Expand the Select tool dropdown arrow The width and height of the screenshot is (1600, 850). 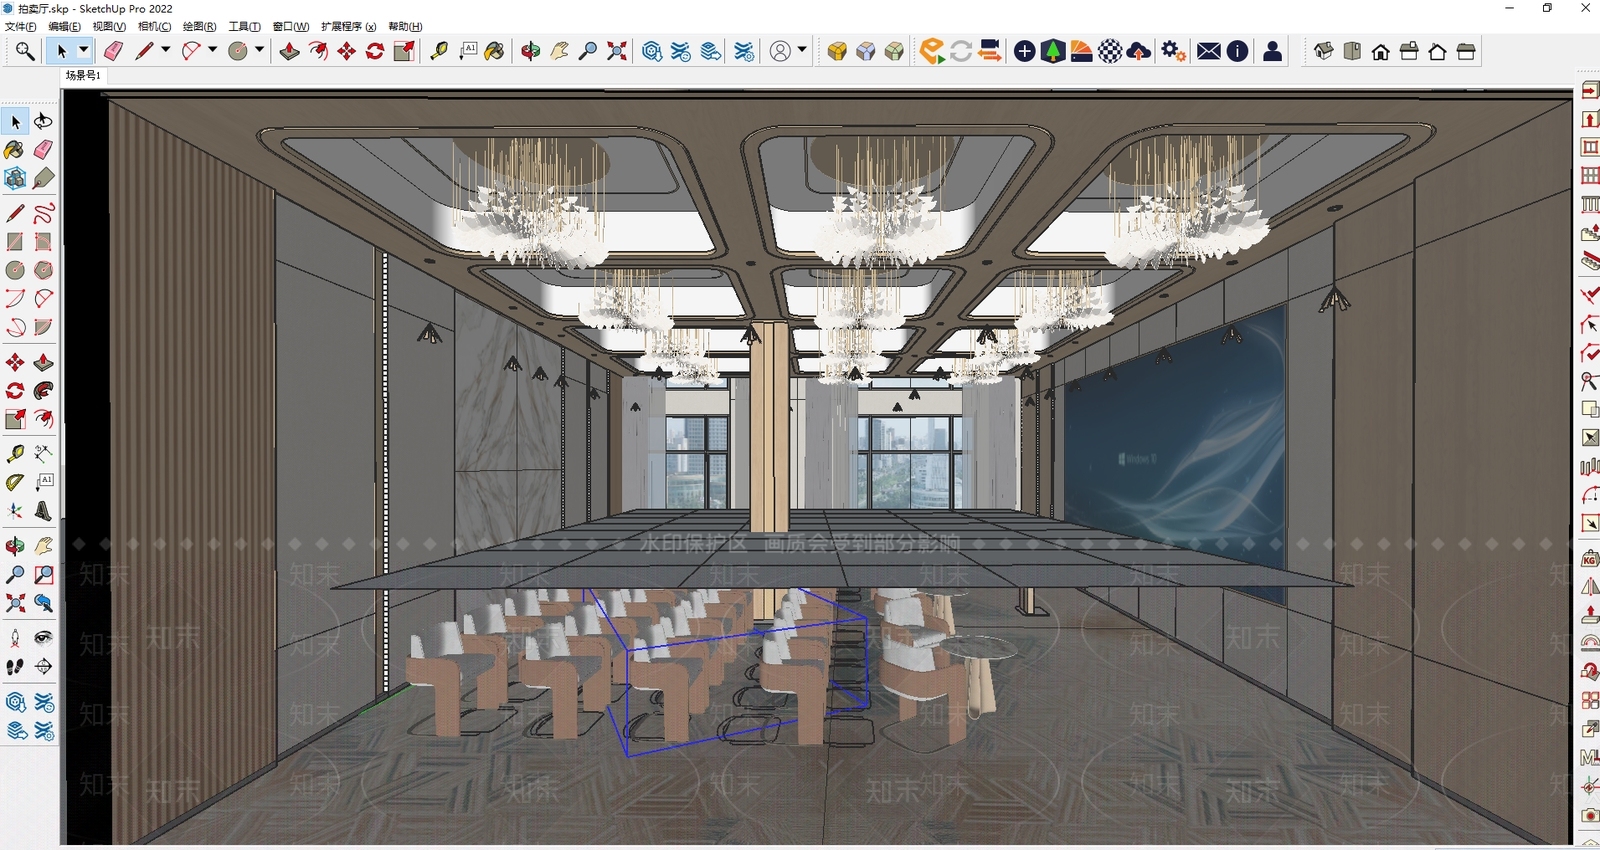(x=84, y=50)
